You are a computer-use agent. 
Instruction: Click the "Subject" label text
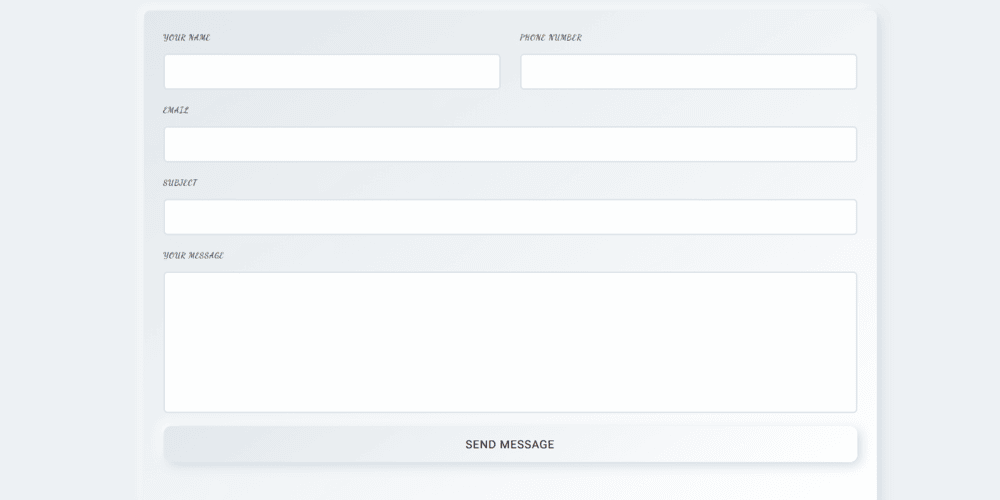click(180, 183)
